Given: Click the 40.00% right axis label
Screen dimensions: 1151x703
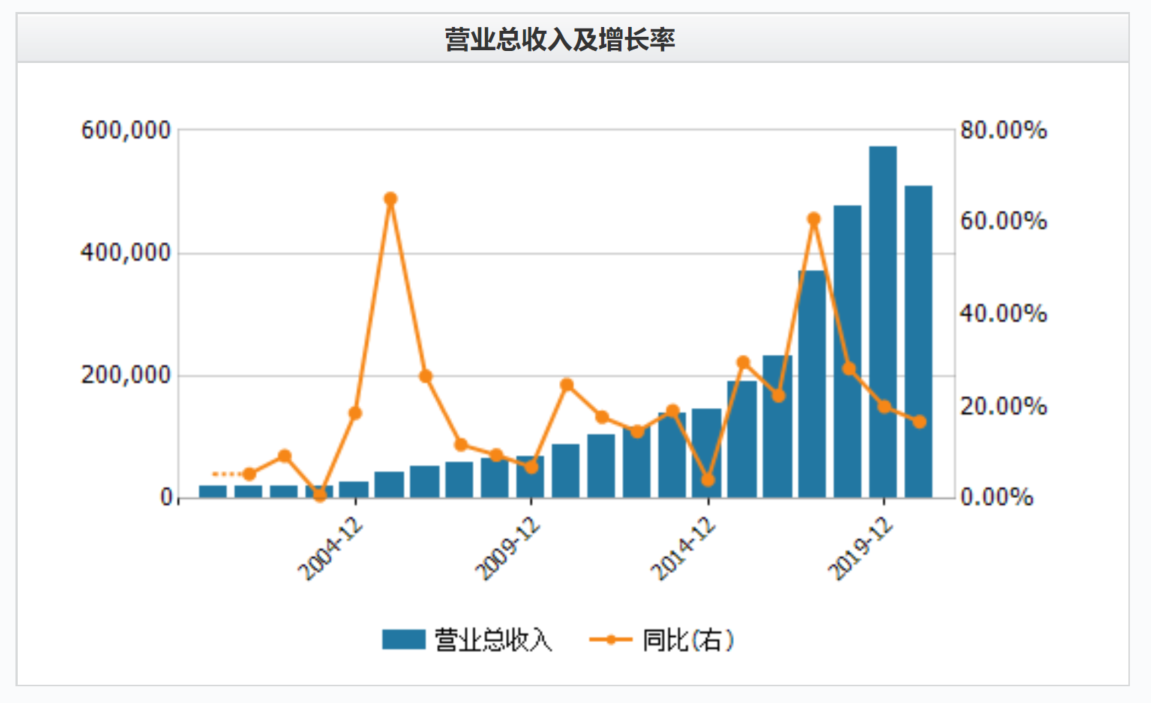Looking at the screenshot, I should coord(1003,314).
